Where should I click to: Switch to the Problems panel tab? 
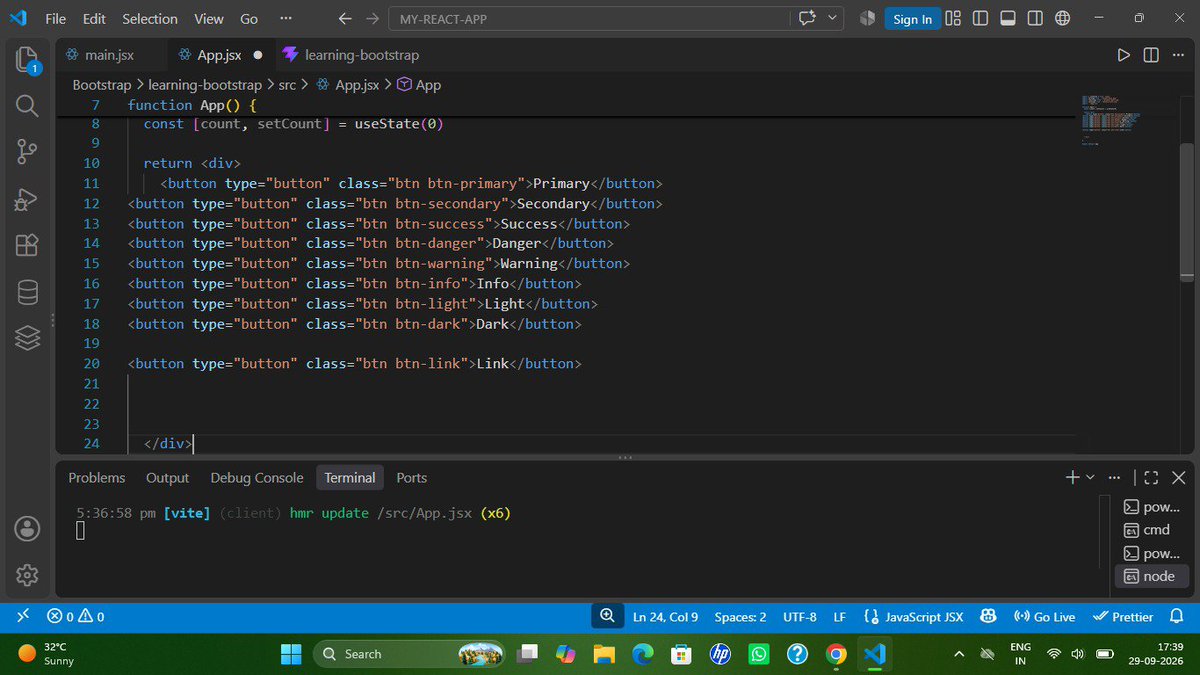coord(97,478)
